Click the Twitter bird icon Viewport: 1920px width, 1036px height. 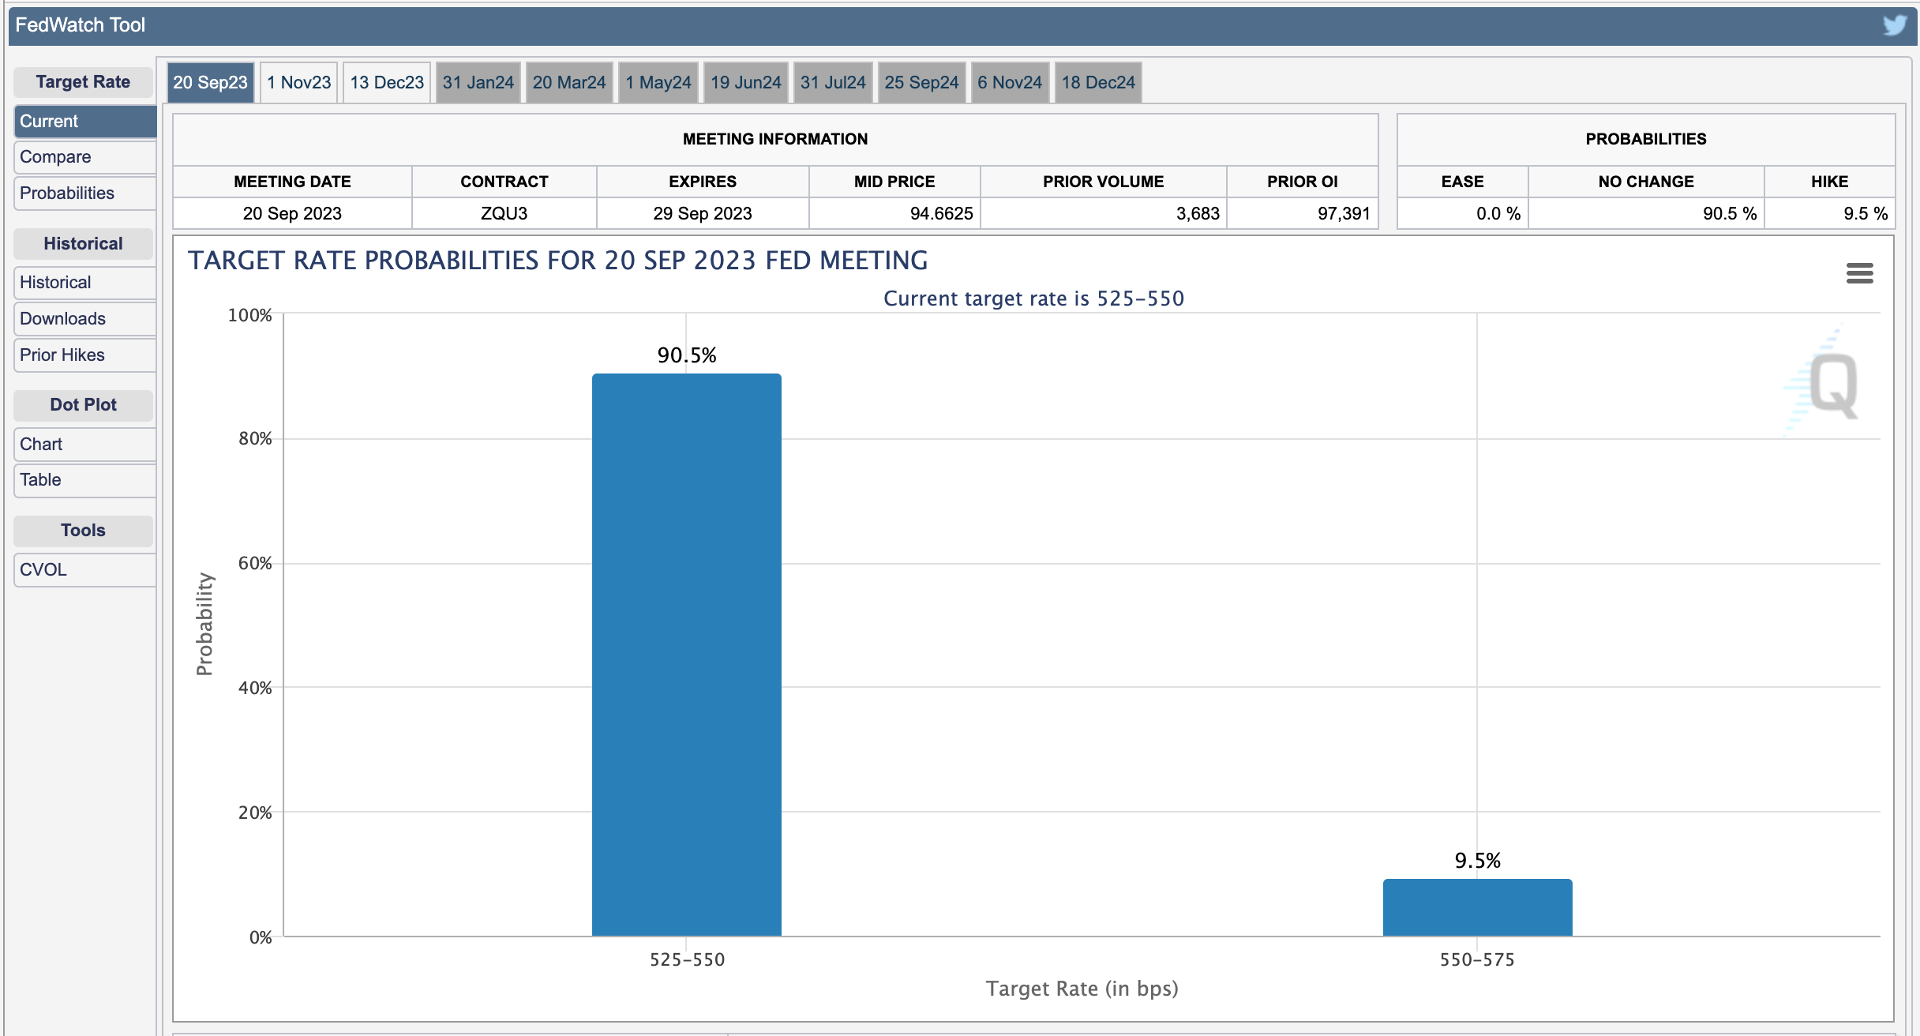(x=1894, y=25)
